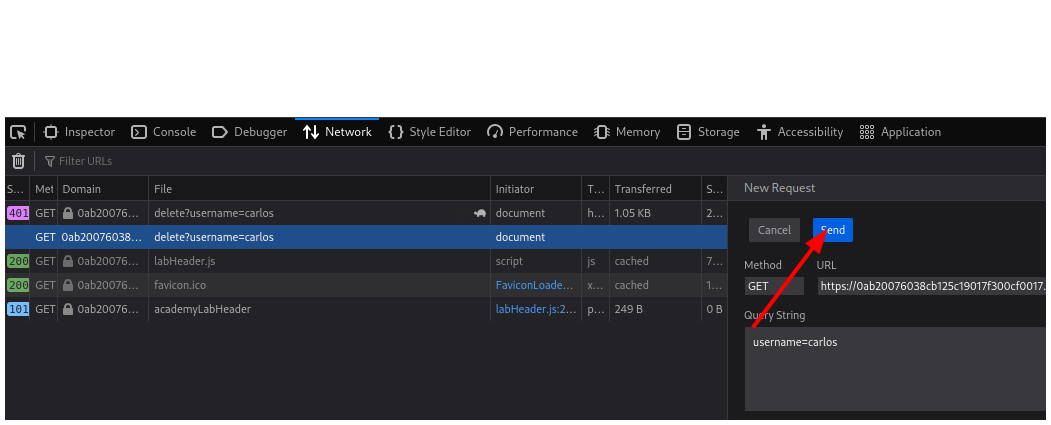The width and height of the screenshot is (1051, 425).
Task: Switch to the Console tab
Action: tap(164, 132)
